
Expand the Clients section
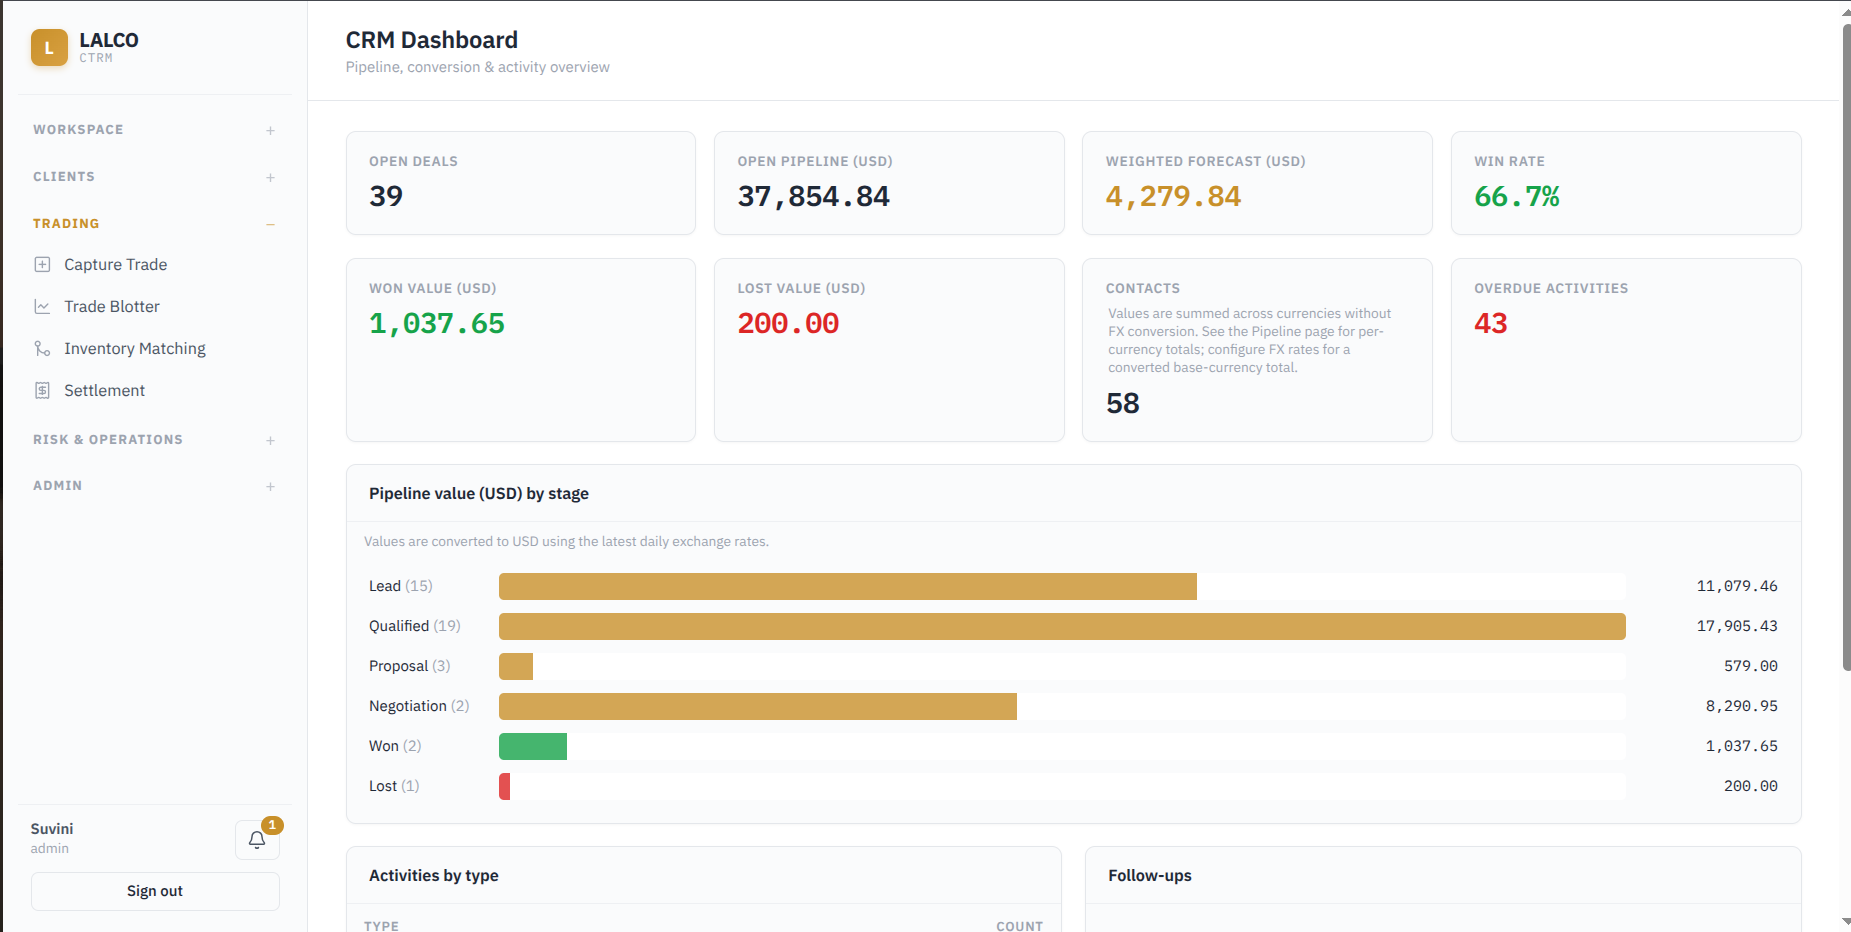point(270,177)
